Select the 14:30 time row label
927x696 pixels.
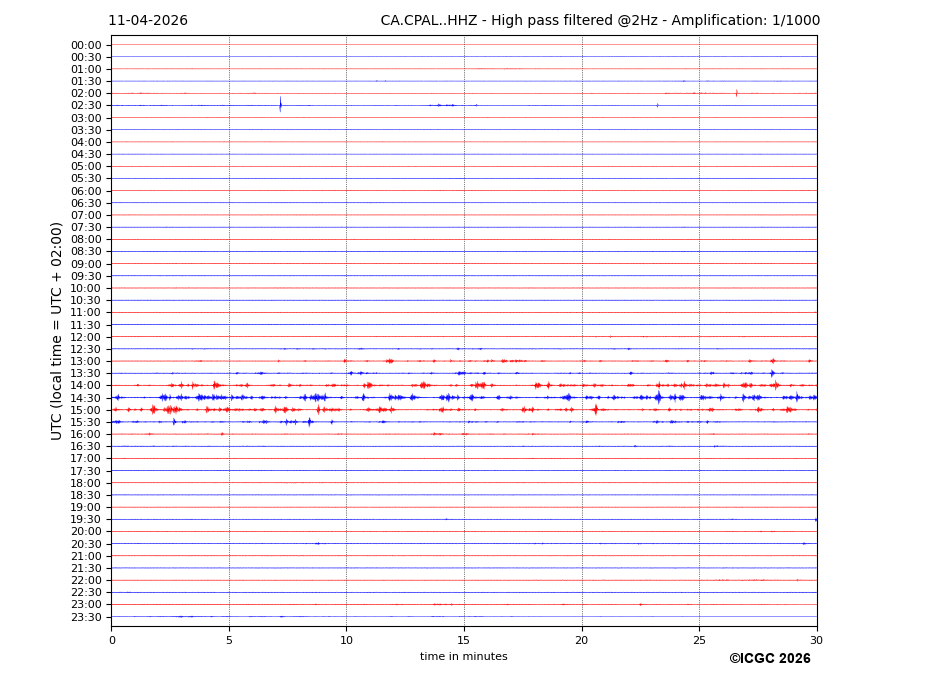coord(86,398)
